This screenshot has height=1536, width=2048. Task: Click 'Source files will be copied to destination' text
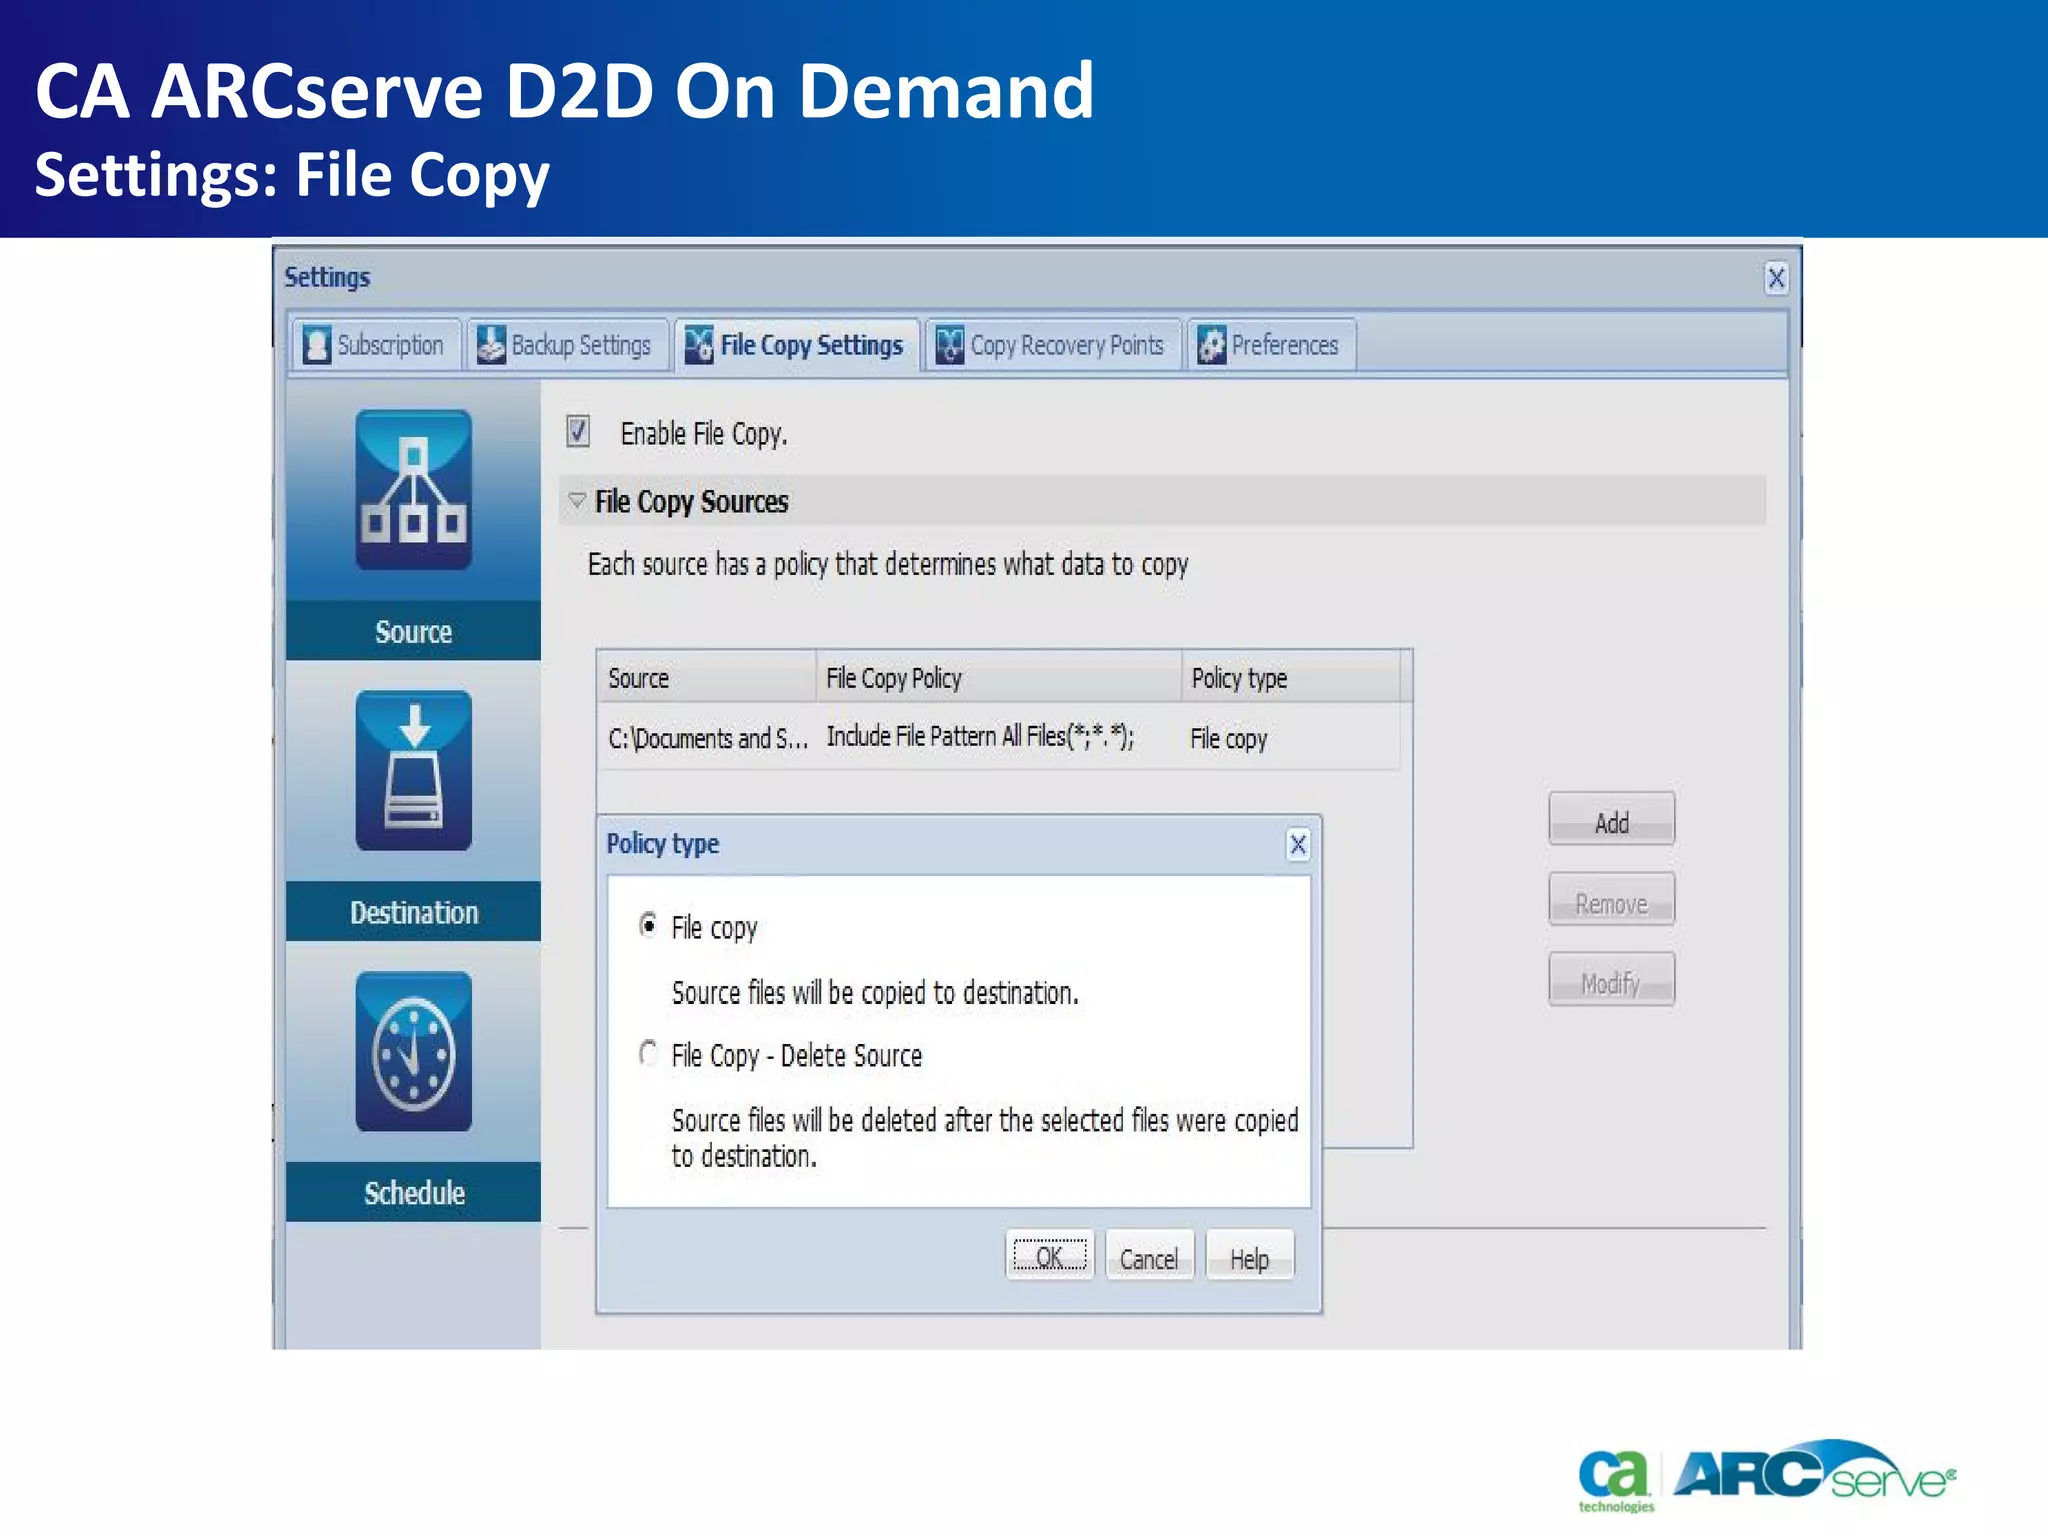tap(875, 993)
